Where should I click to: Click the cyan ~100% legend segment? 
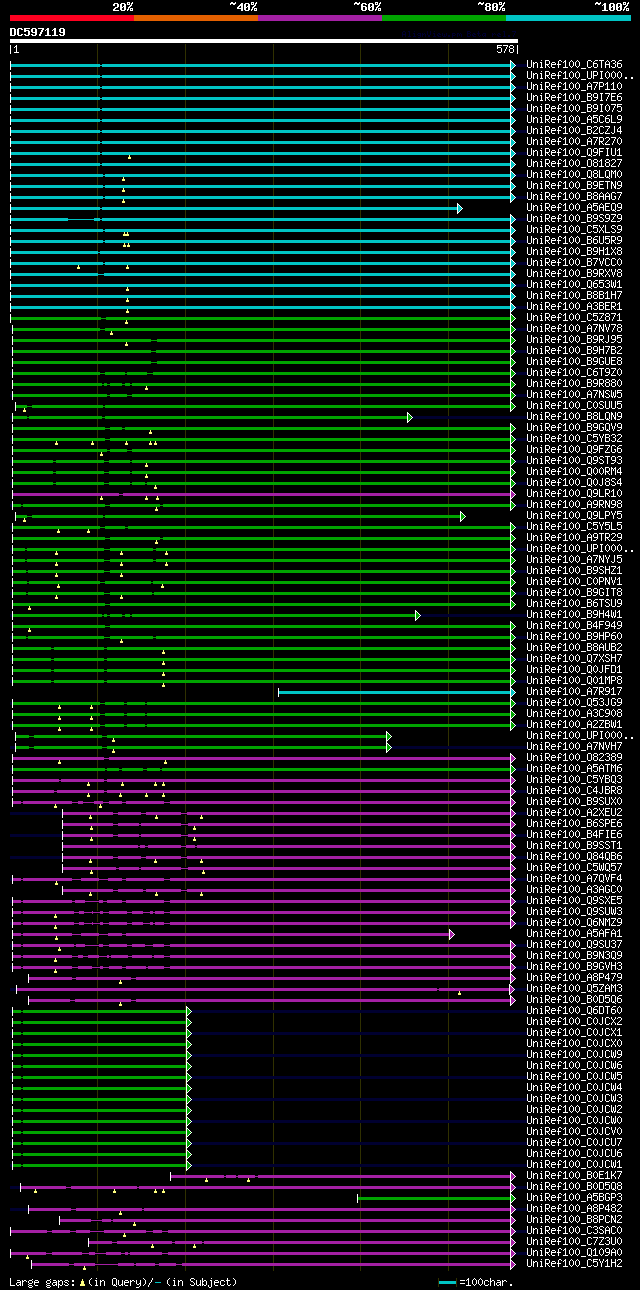[x=568, y=18]
